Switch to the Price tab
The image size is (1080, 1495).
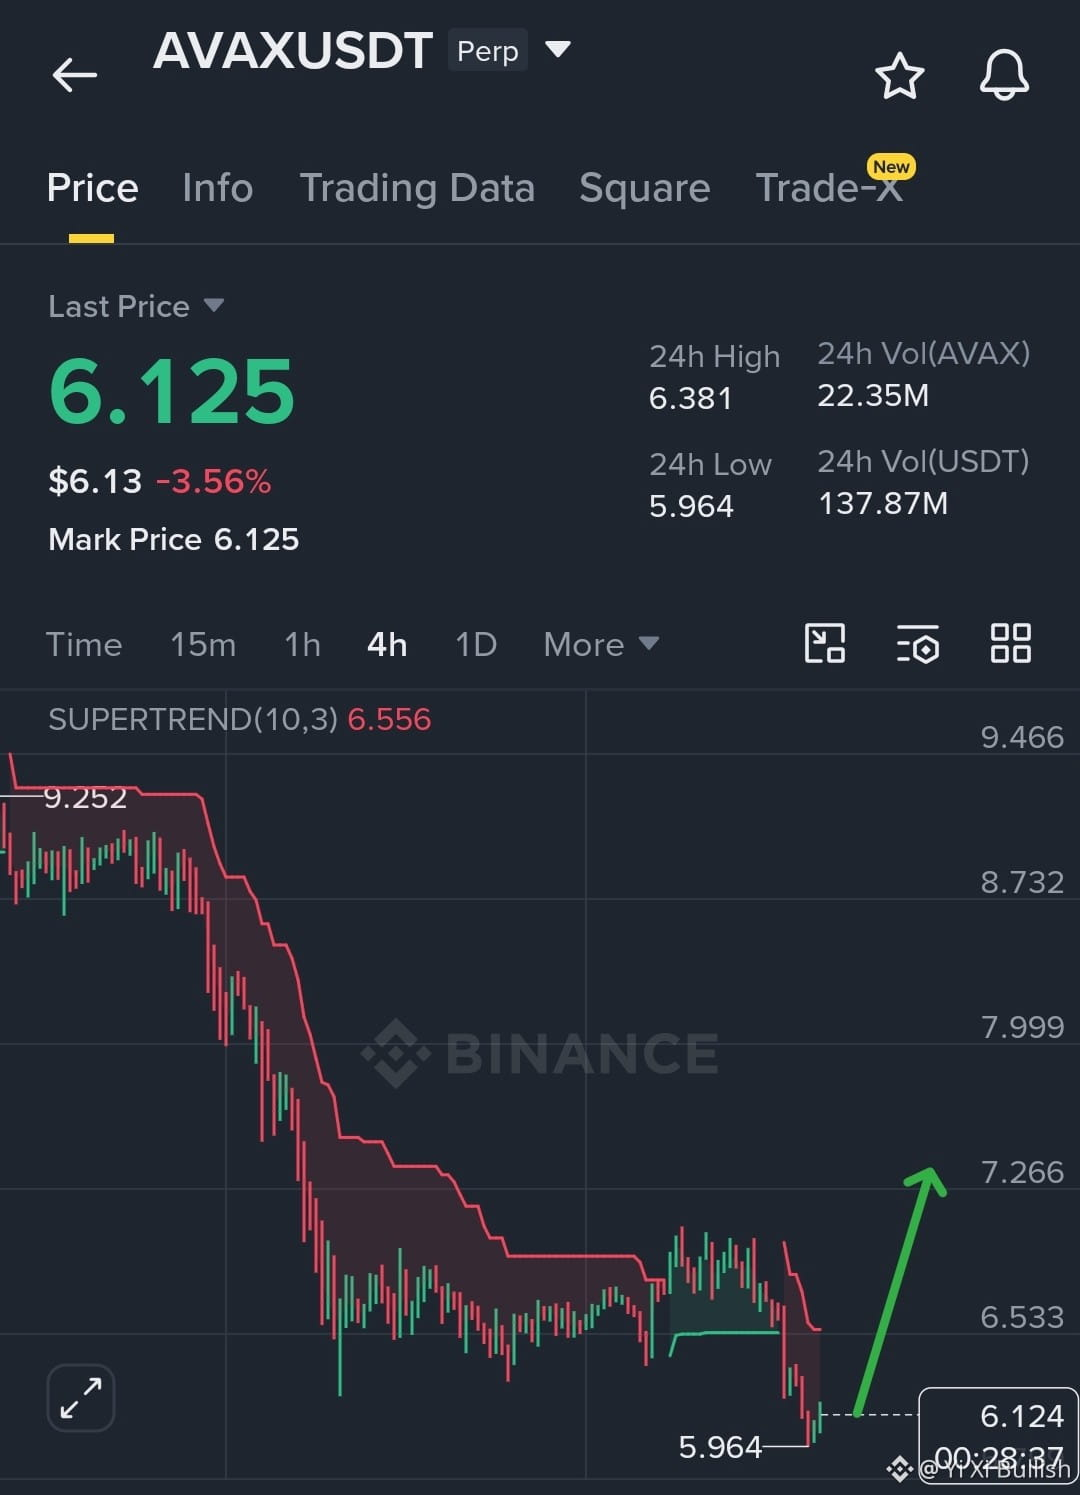pos(92,188)
